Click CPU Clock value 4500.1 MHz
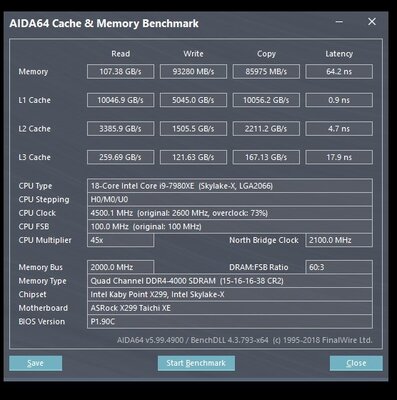The width and height of the screenshot is (397, 400). tap(230, 213)
